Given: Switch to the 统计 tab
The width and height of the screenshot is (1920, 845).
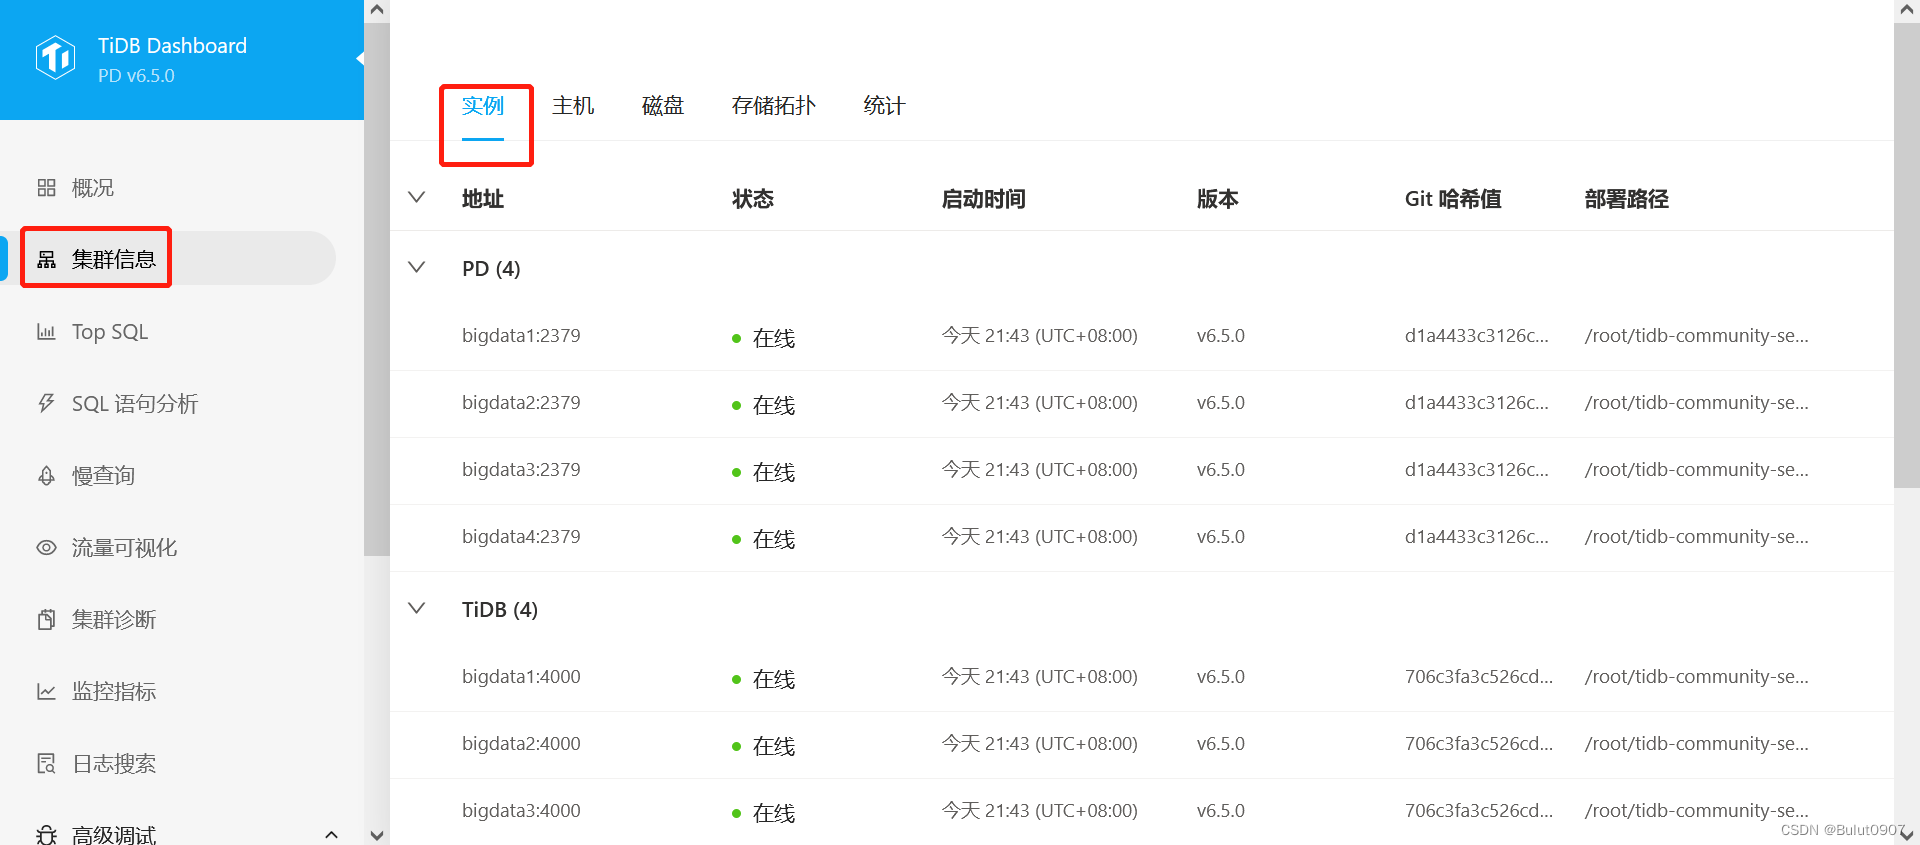Looking at the screenshot, I should (x=884, y=106).
